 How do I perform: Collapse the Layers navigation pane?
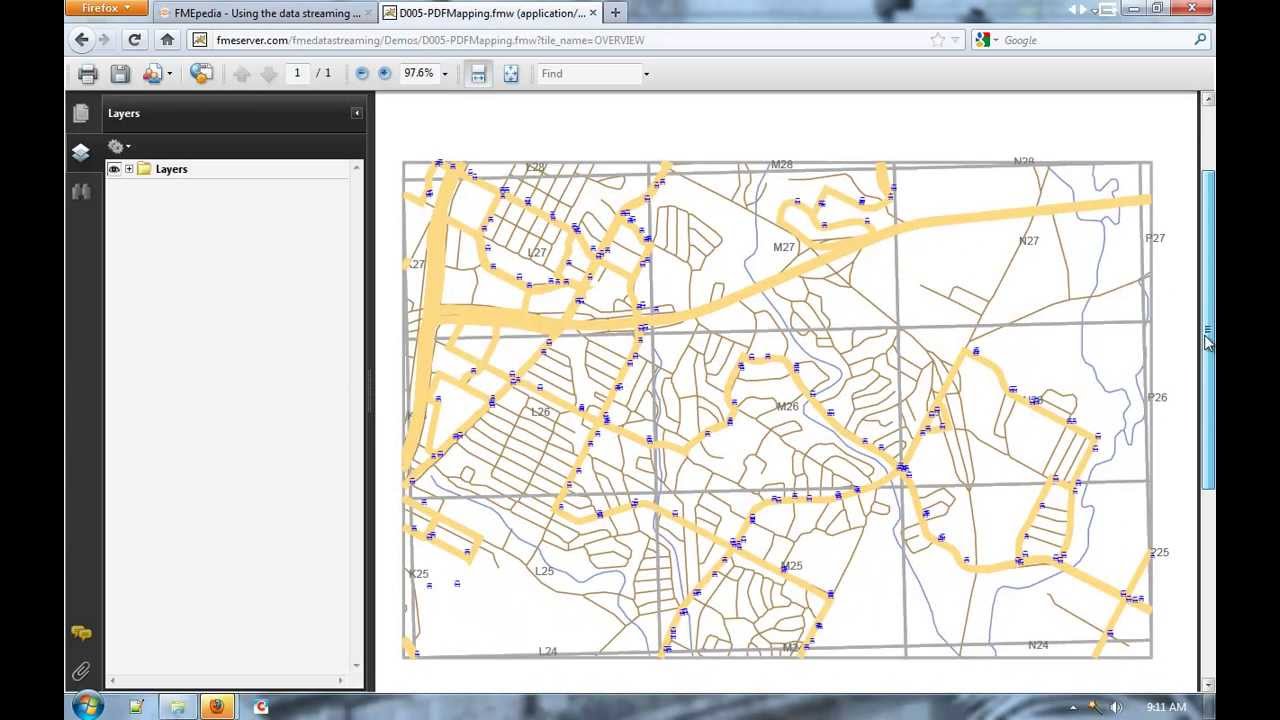(356, 113)
